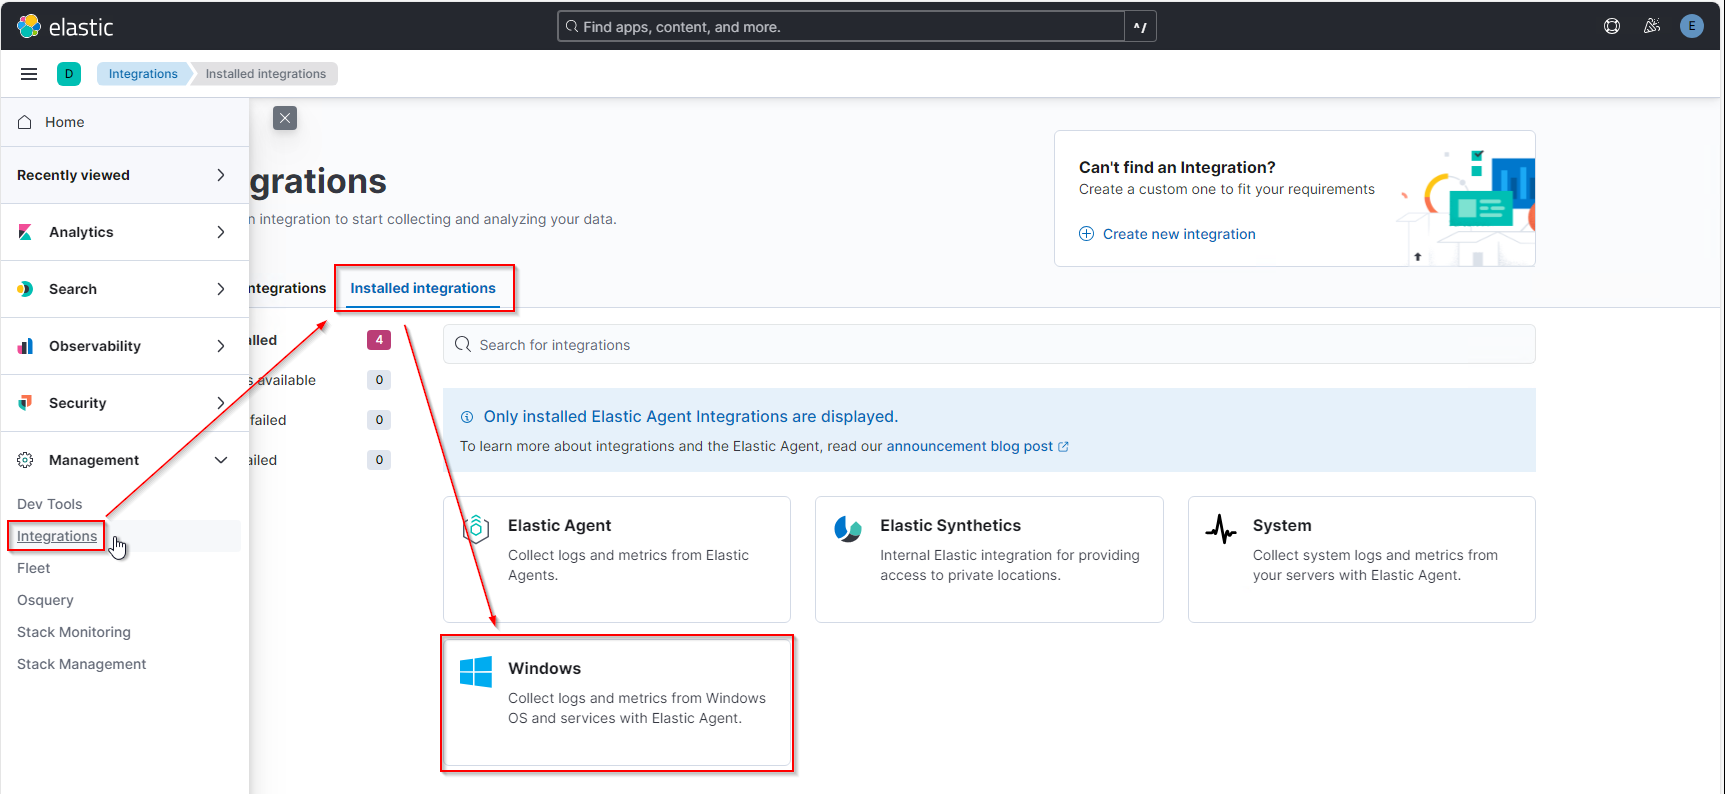The height and width of the screenshot is (794, 1725).
Task: Click the external link icon after blog post
Action: pos(1063,447)
